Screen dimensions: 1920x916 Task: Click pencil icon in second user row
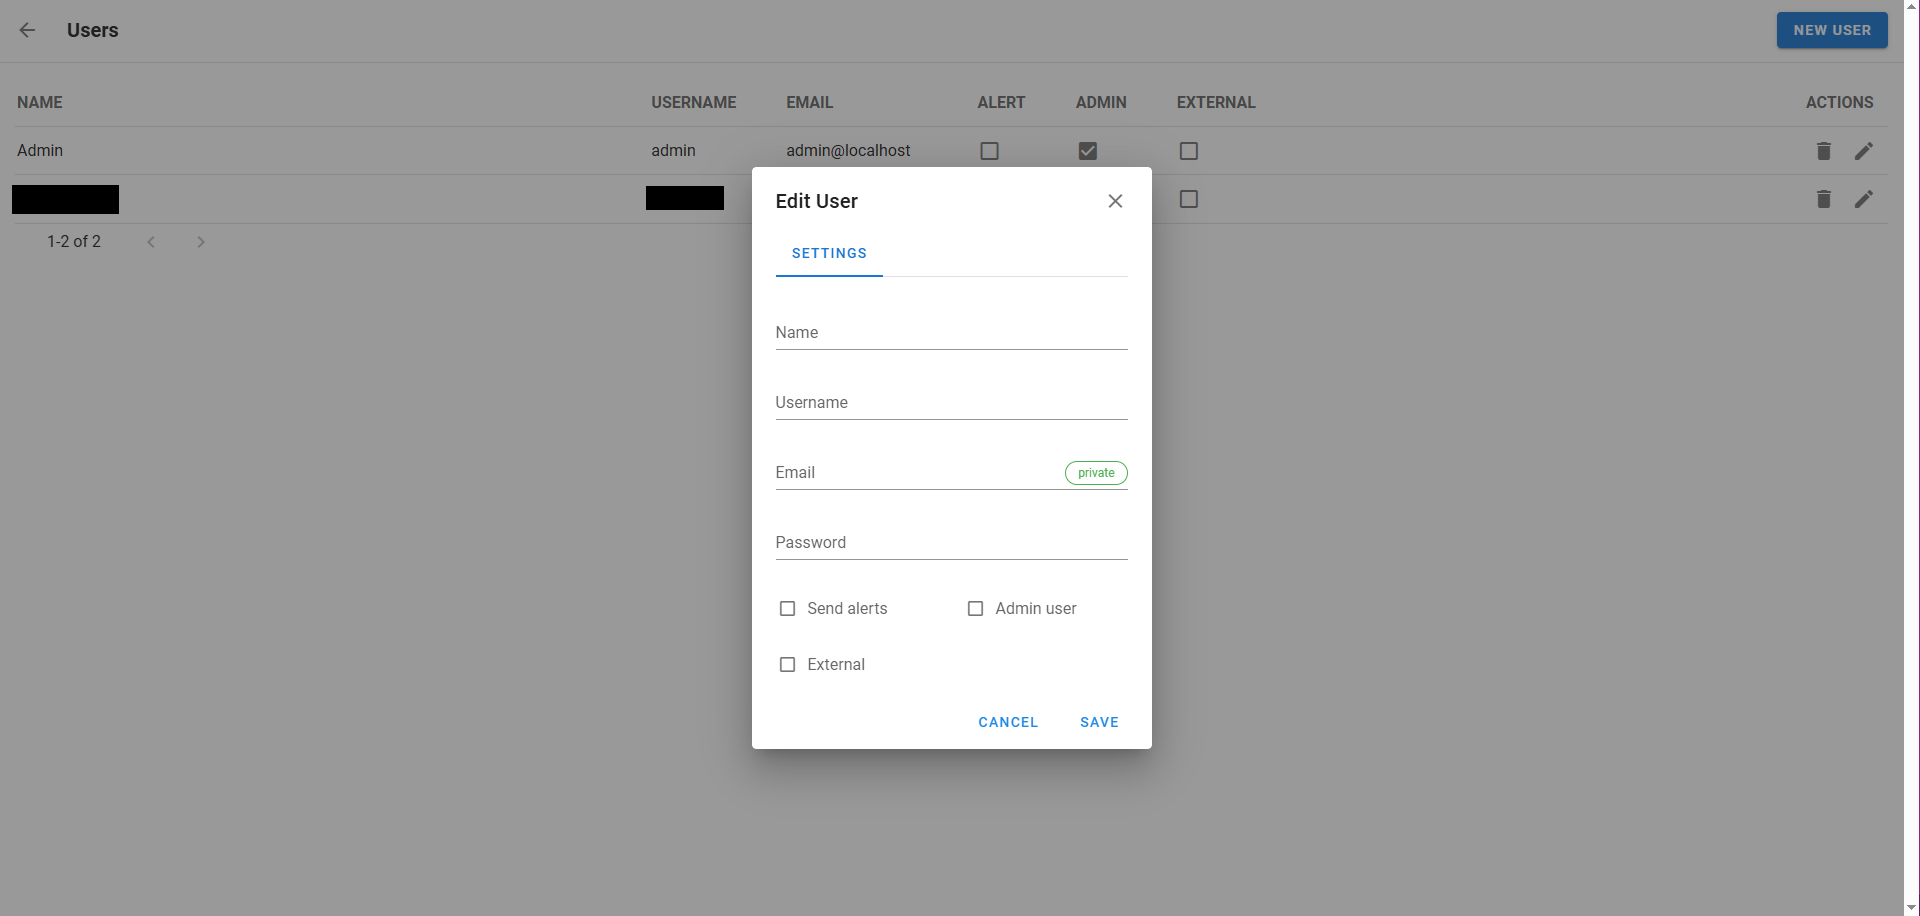pos(1863,200)
